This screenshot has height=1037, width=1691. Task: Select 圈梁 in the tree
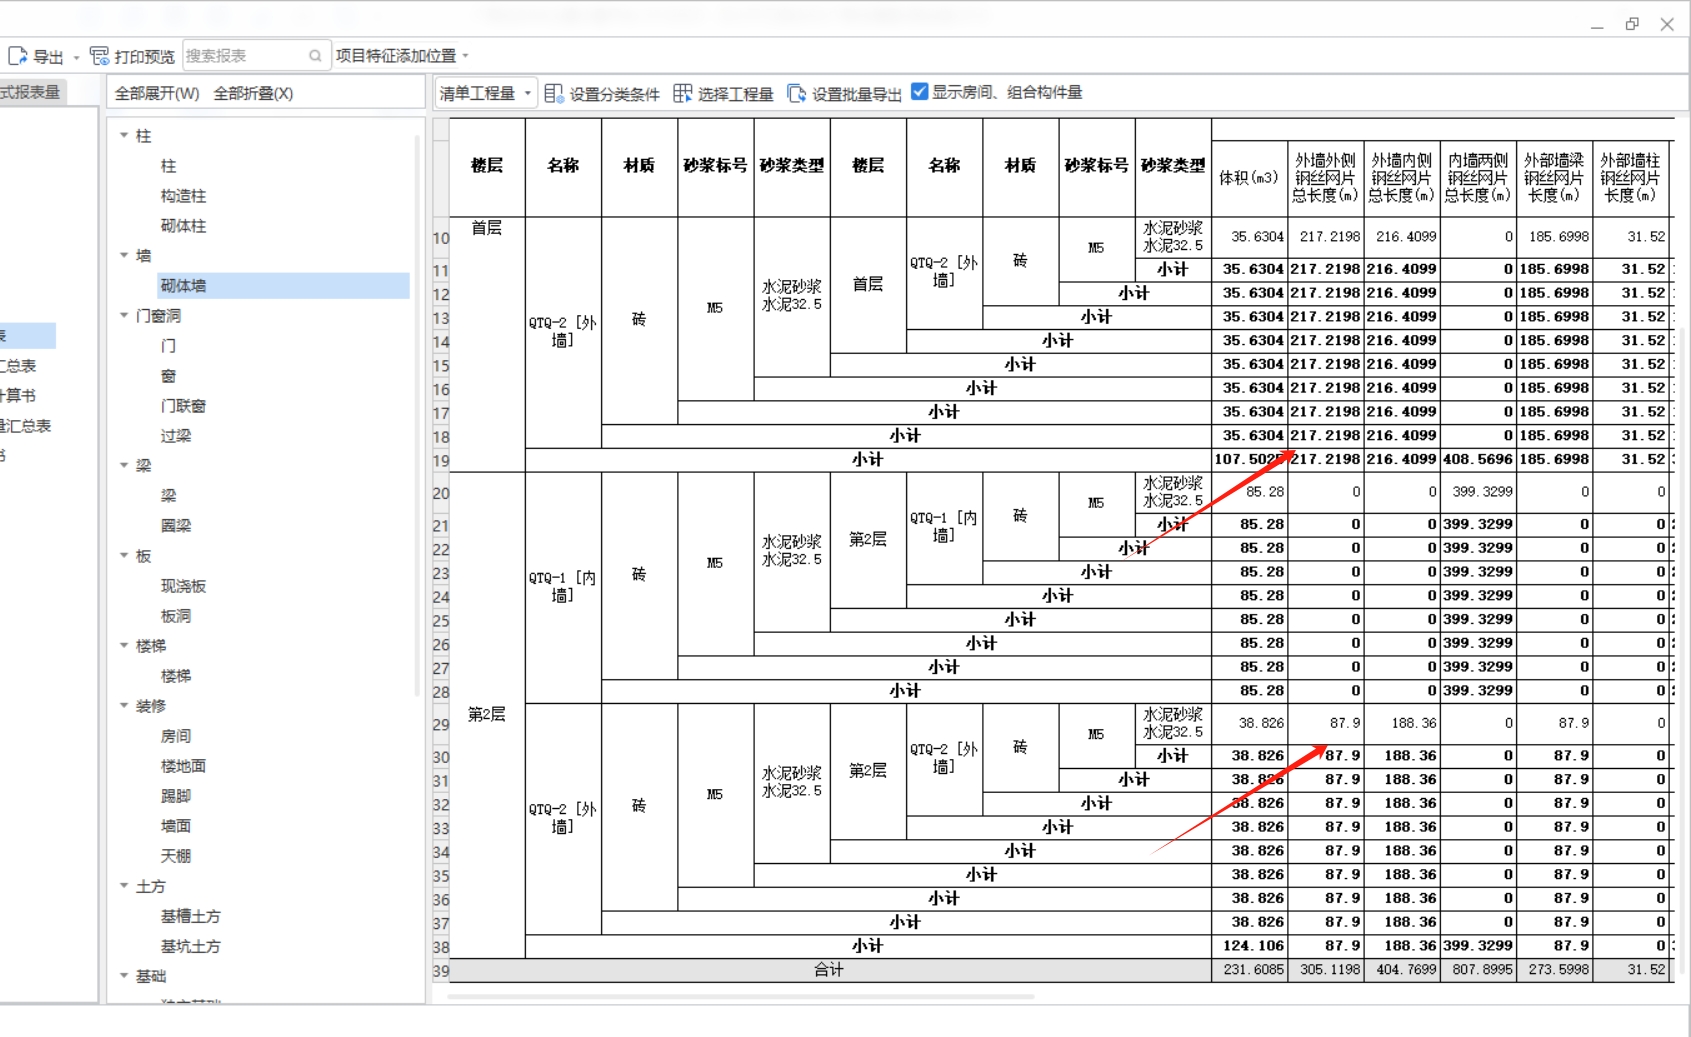tap(176, 526)
